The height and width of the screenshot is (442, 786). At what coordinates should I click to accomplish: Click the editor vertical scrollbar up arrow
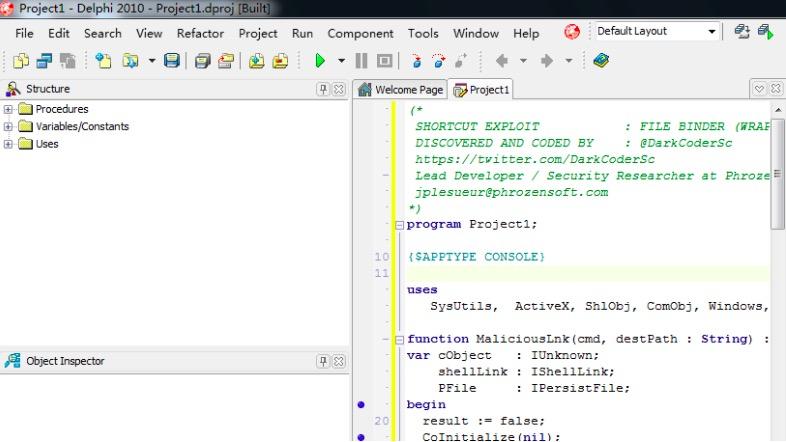tap(777, 110)
